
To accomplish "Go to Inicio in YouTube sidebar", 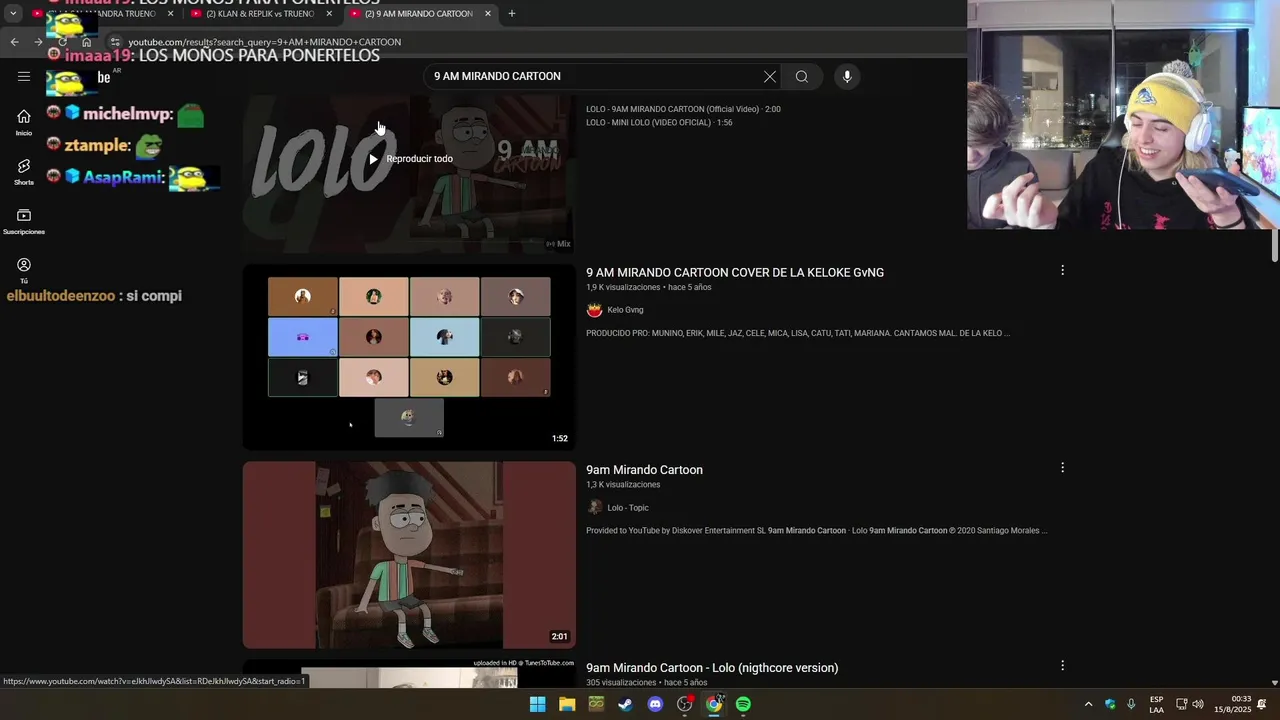I will point(24,122).
